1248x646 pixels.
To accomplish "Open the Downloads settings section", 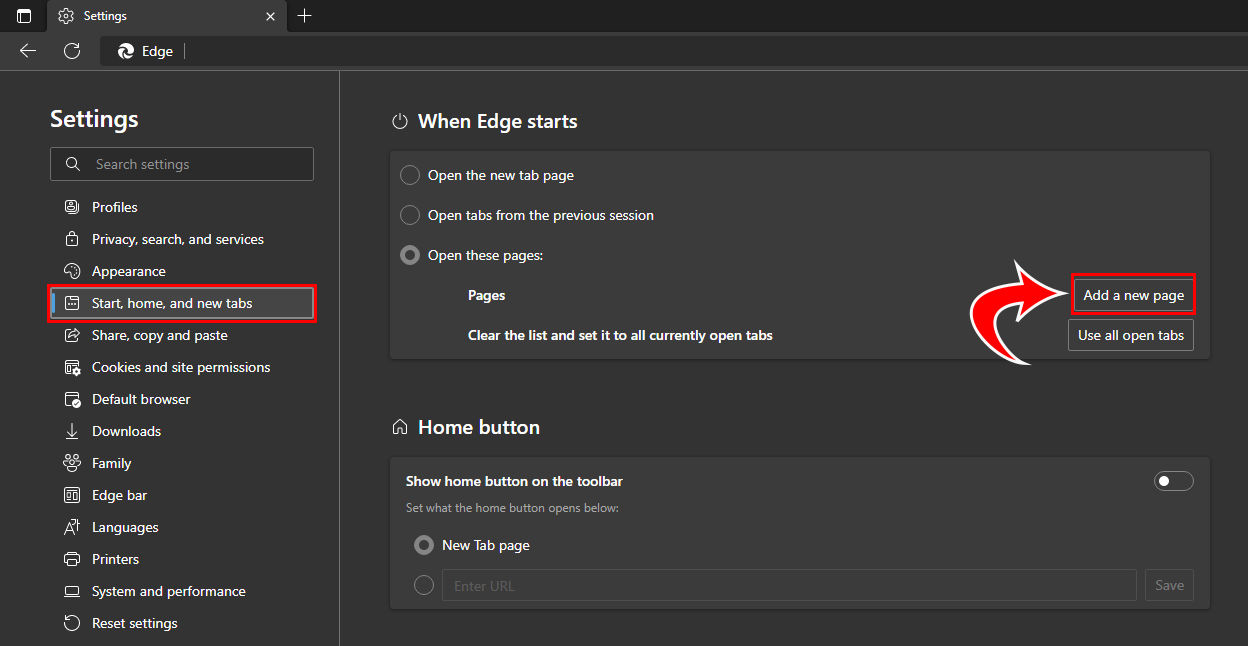I will (125, 431).
